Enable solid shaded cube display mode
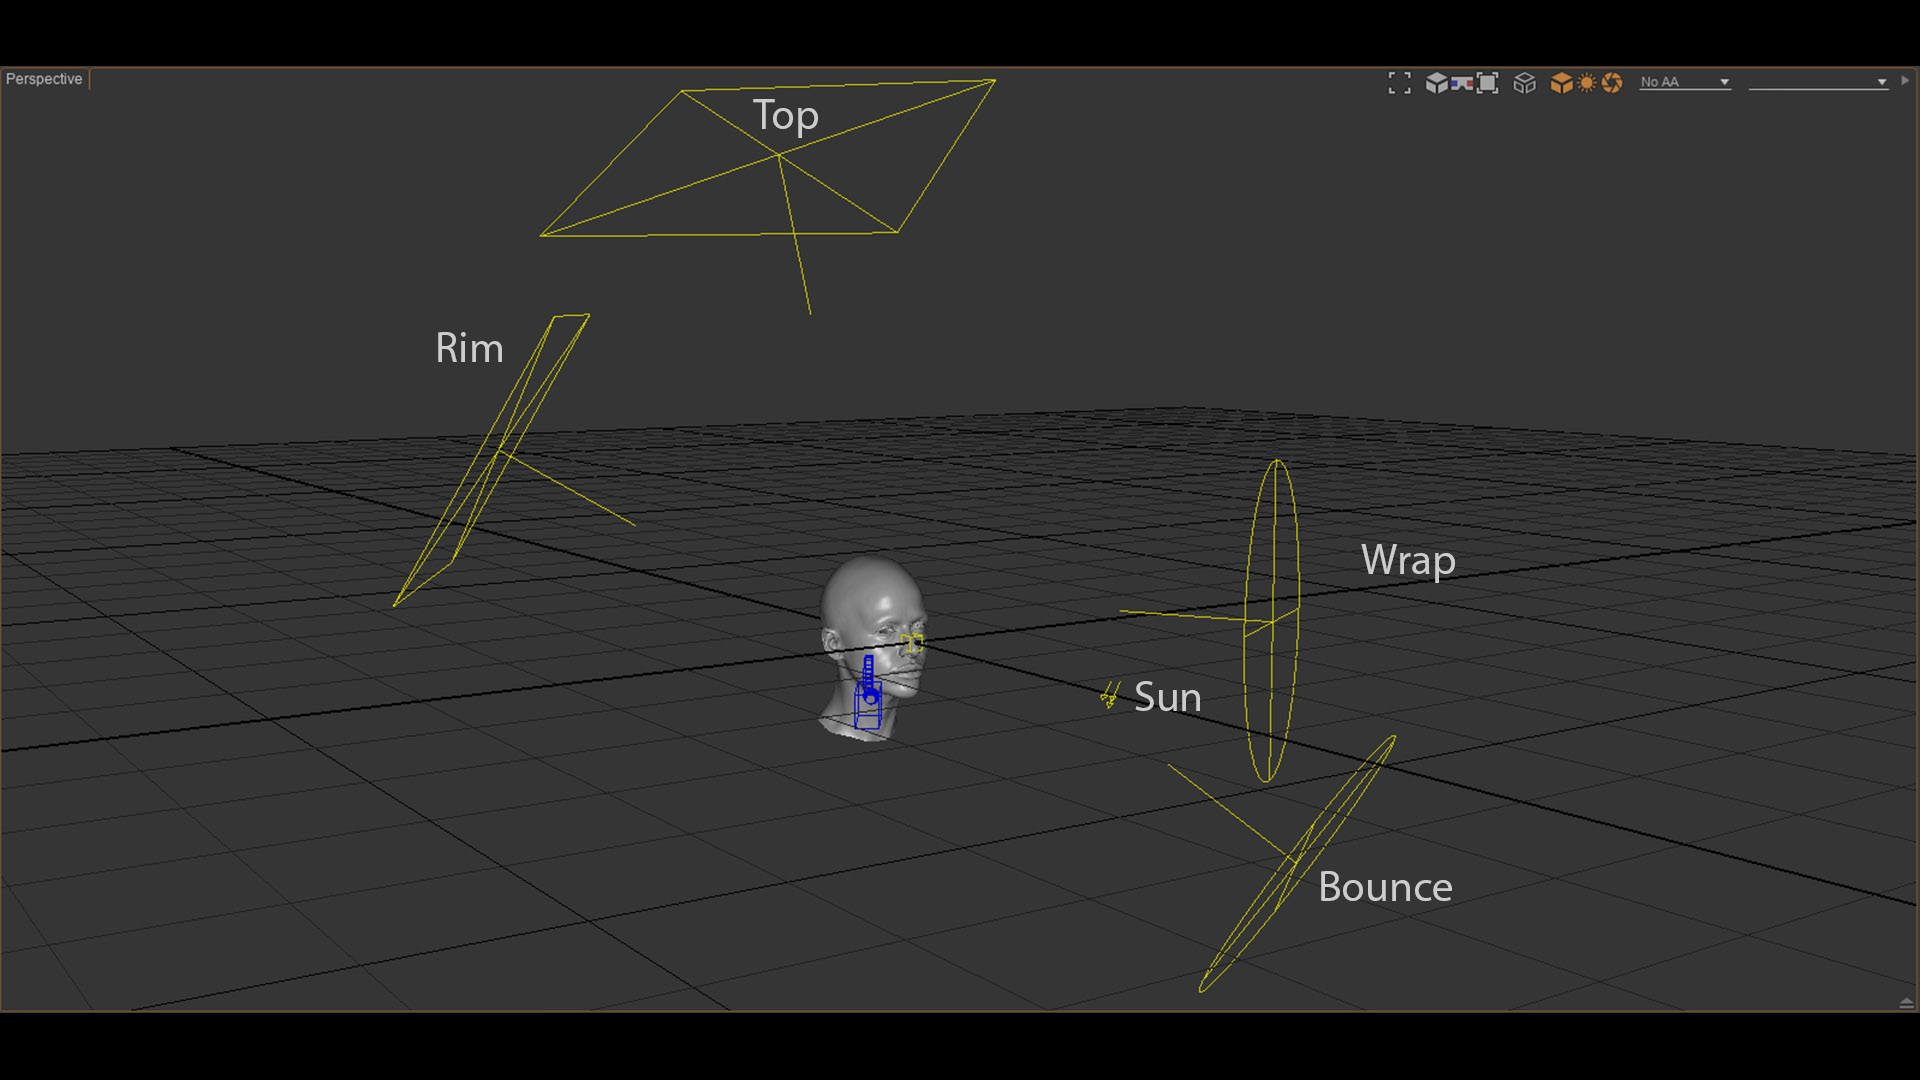 1436,83
